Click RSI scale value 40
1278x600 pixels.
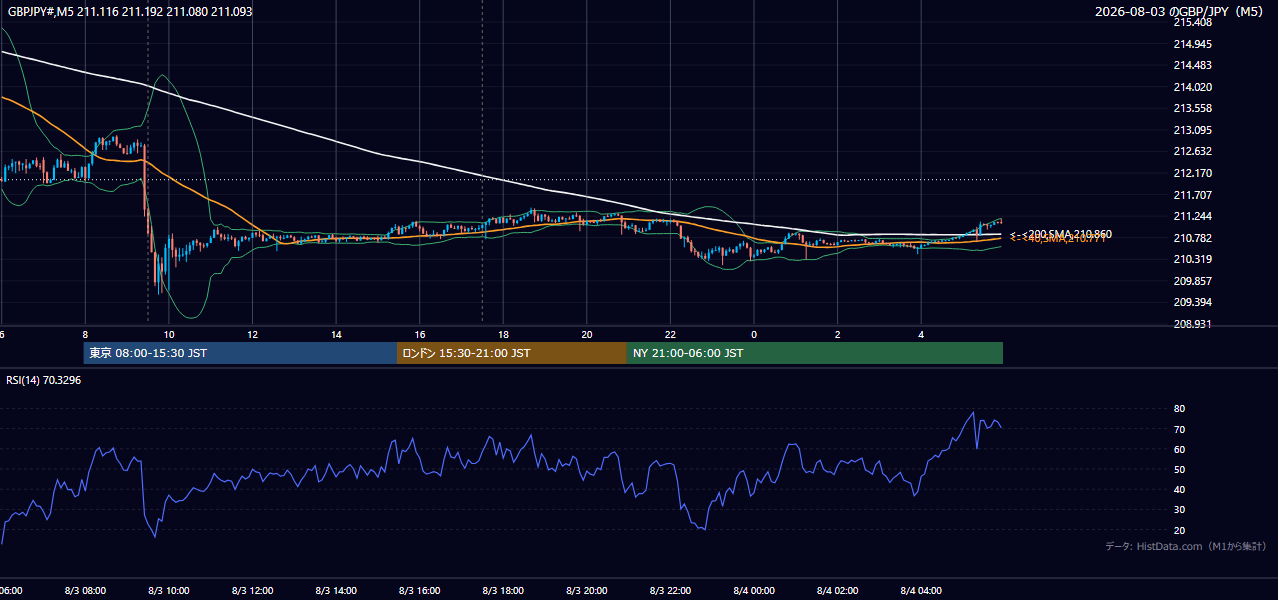(1180, 489)
